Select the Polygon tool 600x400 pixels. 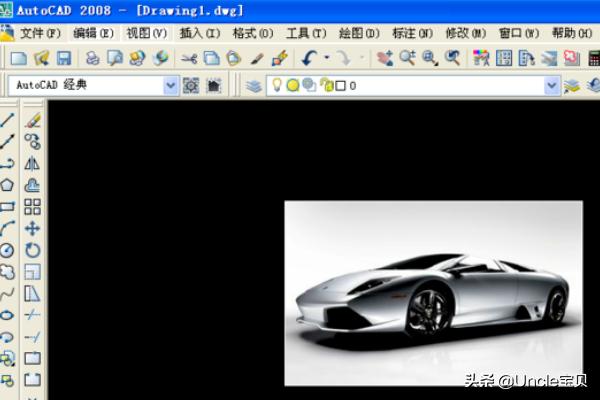tap(7, 185)
